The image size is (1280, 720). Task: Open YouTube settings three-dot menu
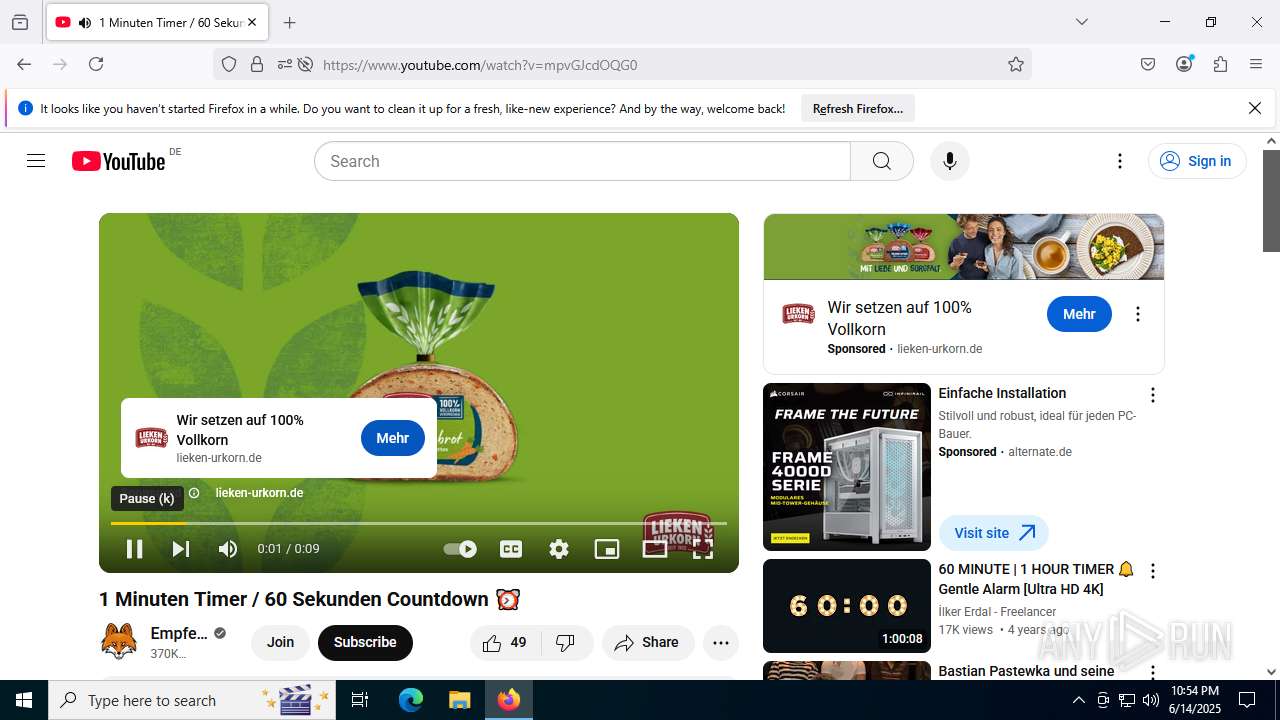click(x=1120, y=161)
